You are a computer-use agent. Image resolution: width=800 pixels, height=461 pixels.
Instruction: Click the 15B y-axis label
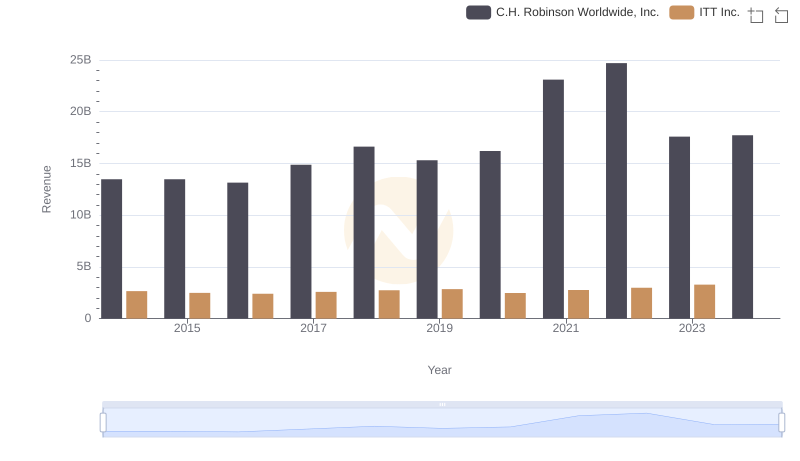[81, 163]
